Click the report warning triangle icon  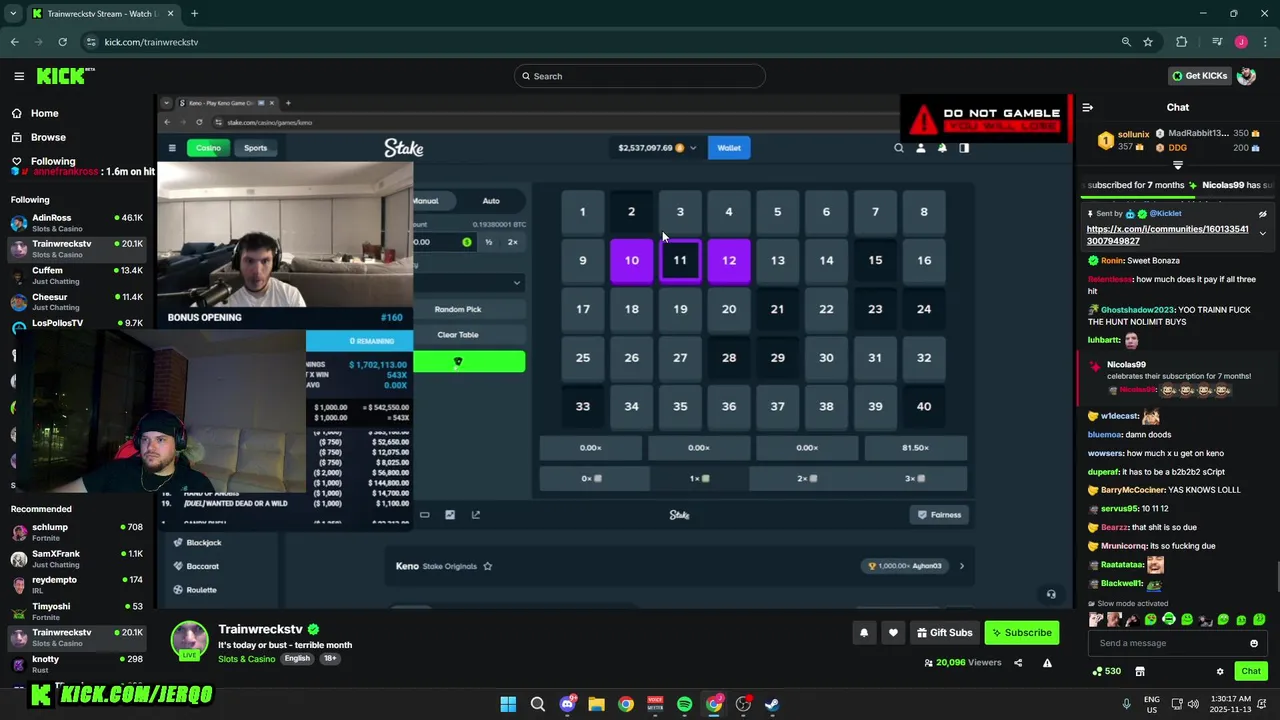point(1047,662)
